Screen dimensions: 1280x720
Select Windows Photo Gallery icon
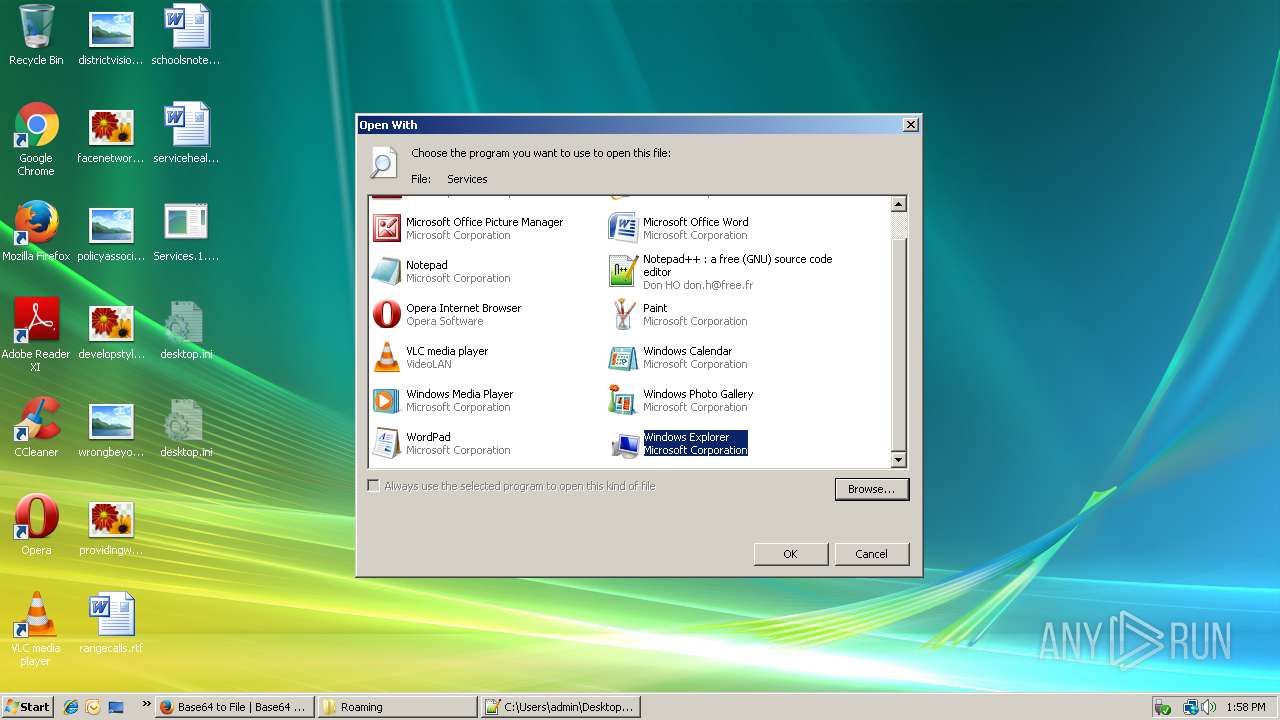(623, 400)
